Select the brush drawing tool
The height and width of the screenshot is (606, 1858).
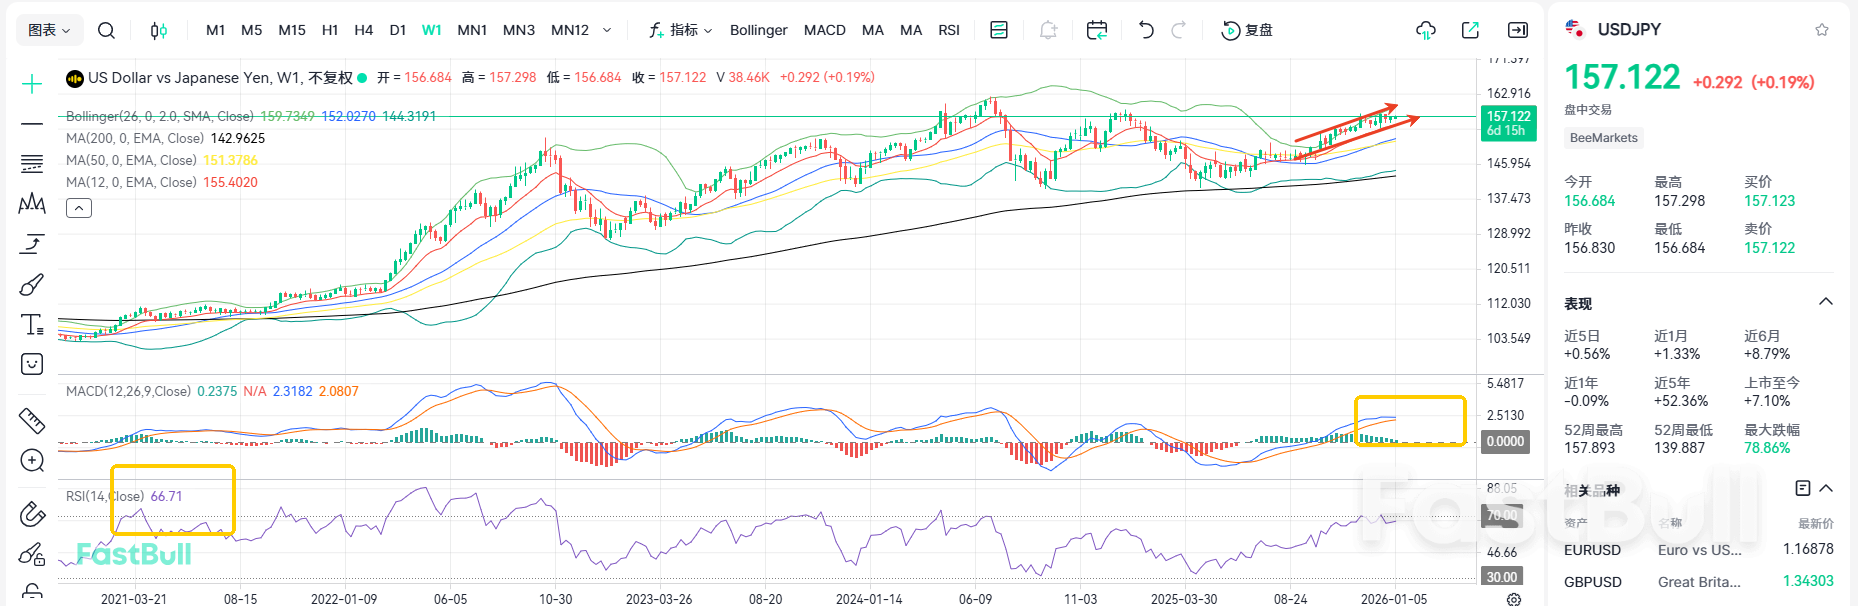[x=32, y=285]
